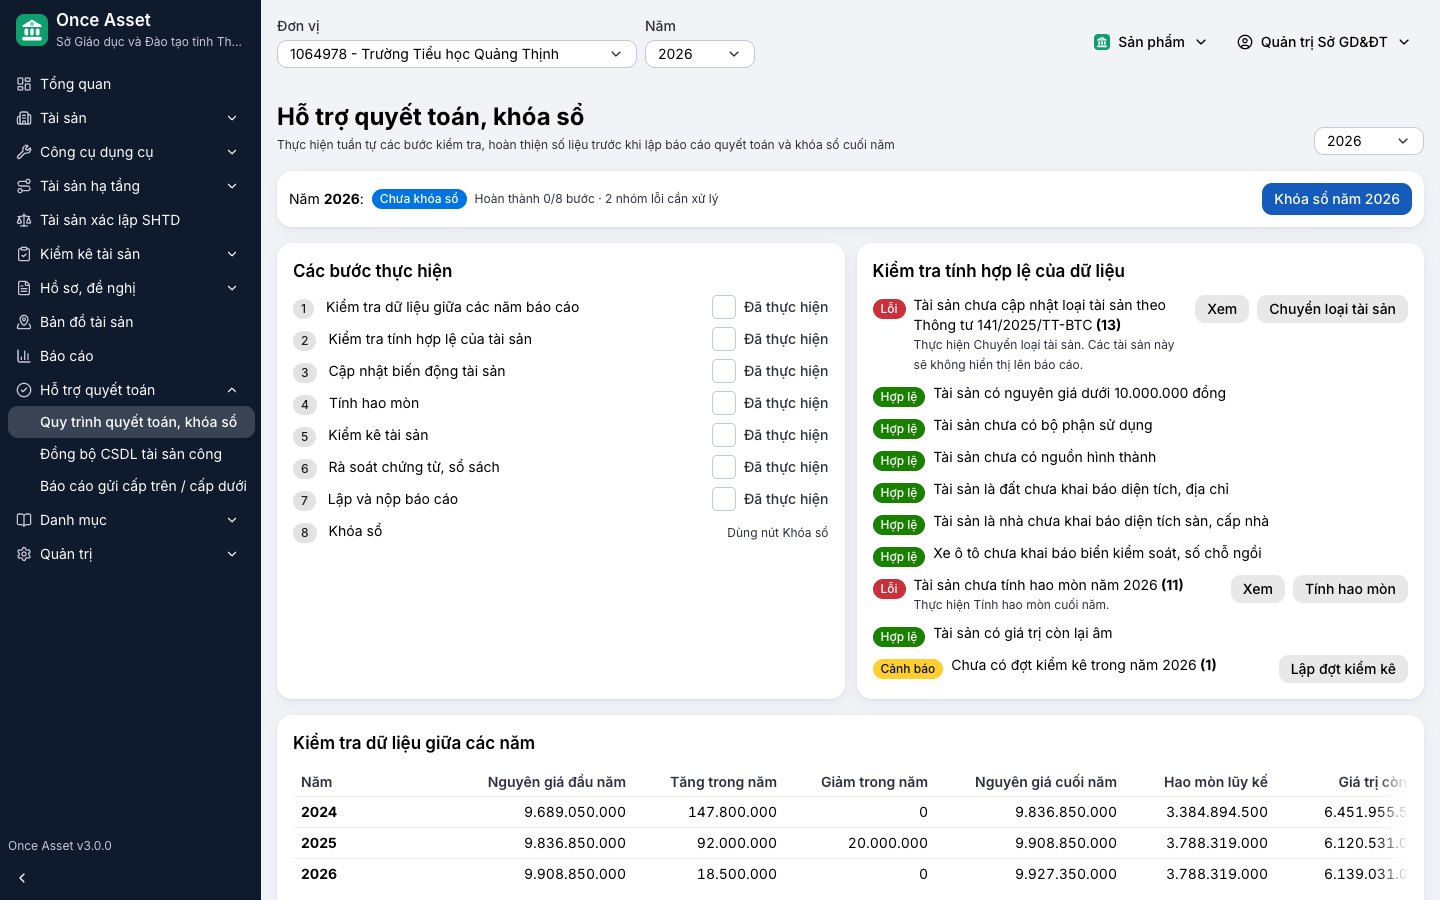The width and height of the screenshot is (1440, 900).
Task: Collapse the Hỗ trợ quyết toán chevron
Action: [232, 390]
